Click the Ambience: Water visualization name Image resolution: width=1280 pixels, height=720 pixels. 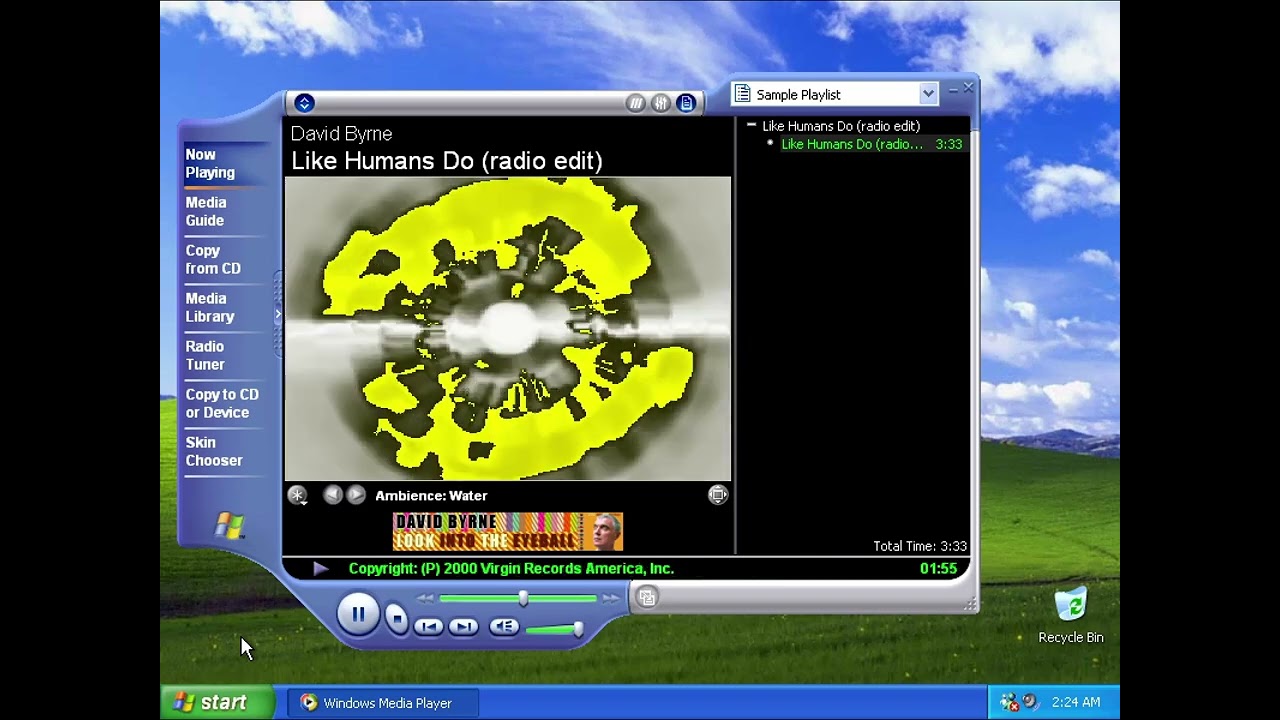click(x=431, y=495)
